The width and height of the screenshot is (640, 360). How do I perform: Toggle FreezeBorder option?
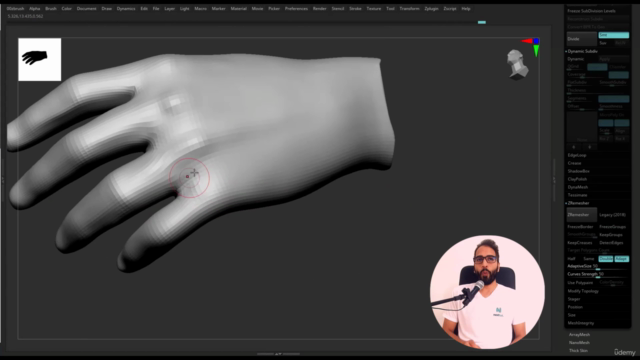coord(581,227)
